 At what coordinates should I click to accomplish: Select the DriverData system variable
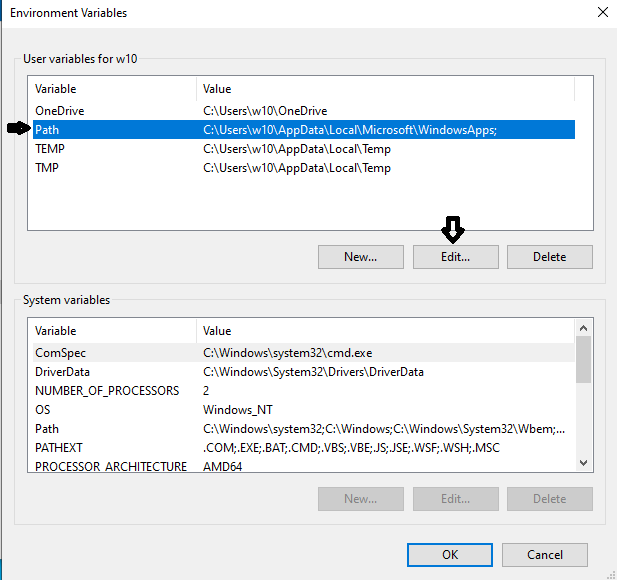[x=304, y=371]
